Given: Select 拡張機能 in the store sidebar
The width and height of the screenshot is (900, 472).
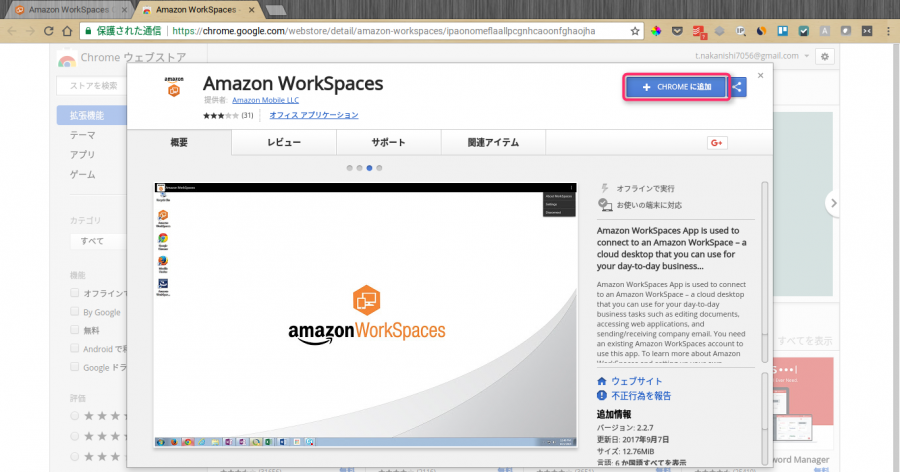Looking at the screenshot, I should coord(92,115).
